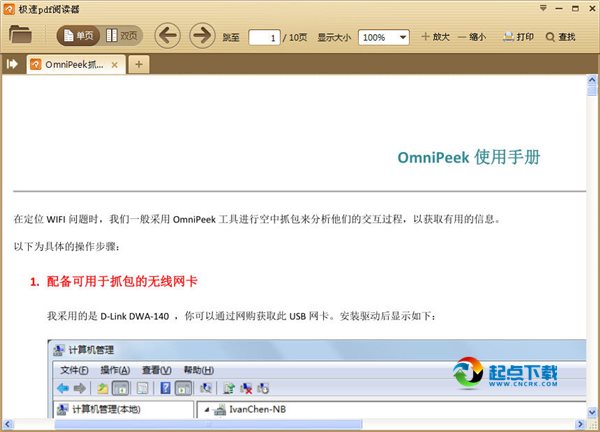Go to next page with right arrow
Viewport: 600px width, 432px height.
202,36
